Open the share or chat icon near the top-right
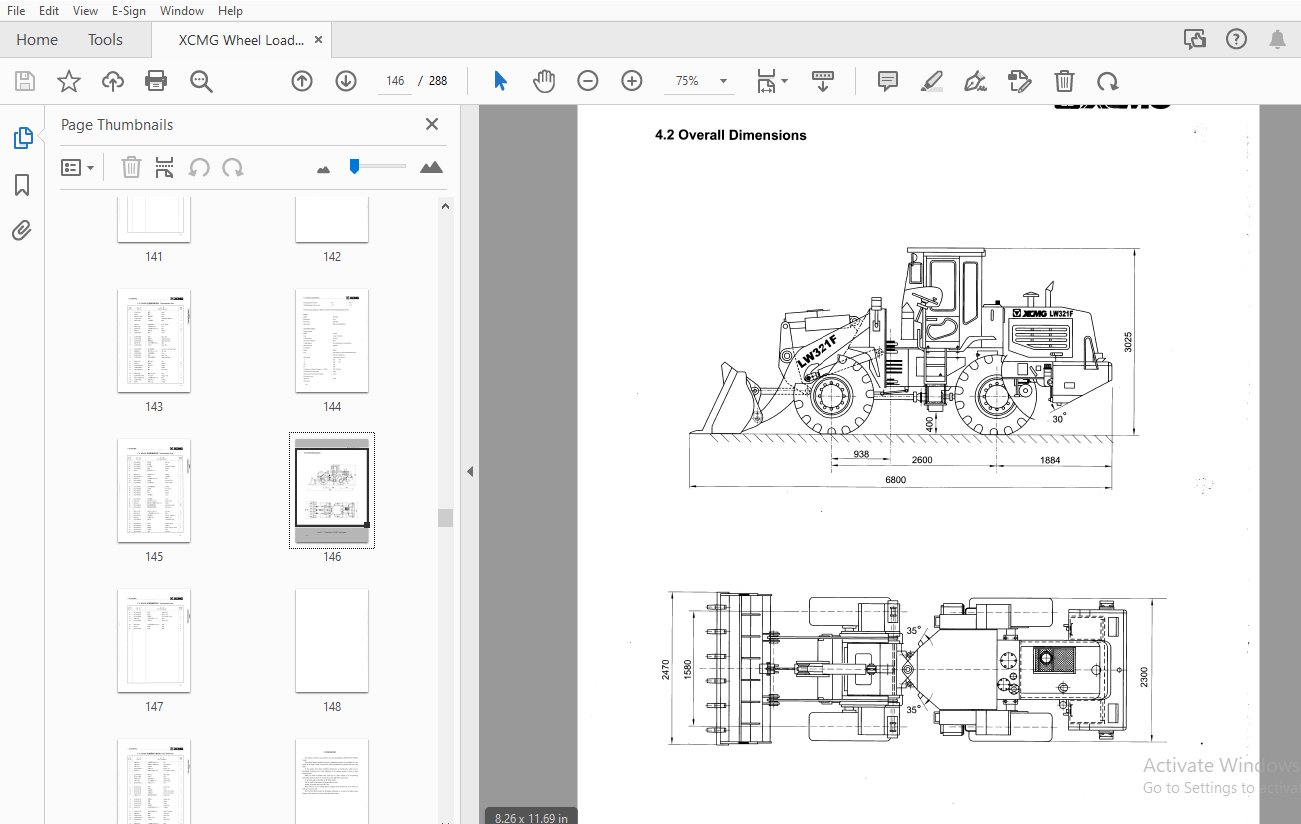Viewport: 1301px width, 824px height. pos(1195,40)
